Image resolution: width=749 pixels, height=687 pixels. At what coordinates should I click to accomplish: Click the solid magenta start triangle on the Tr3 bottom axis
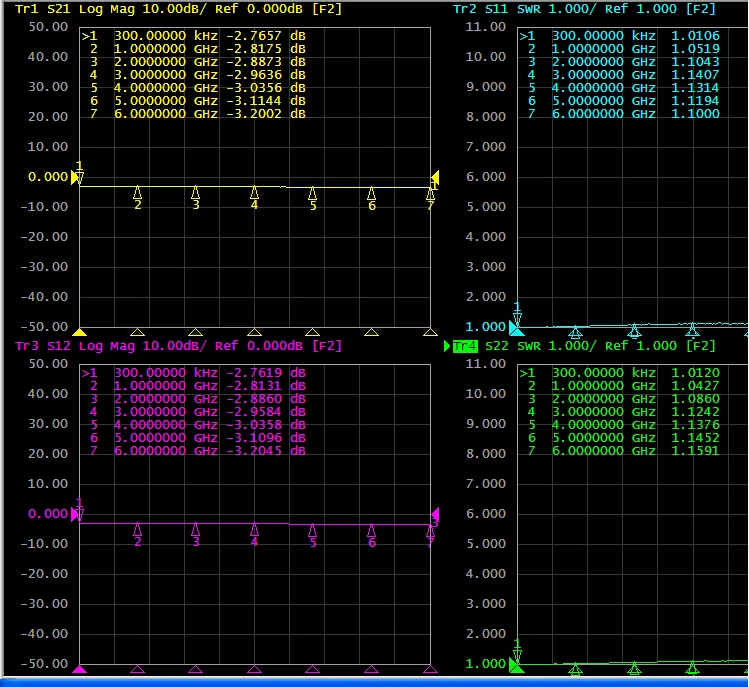[79, 669]
